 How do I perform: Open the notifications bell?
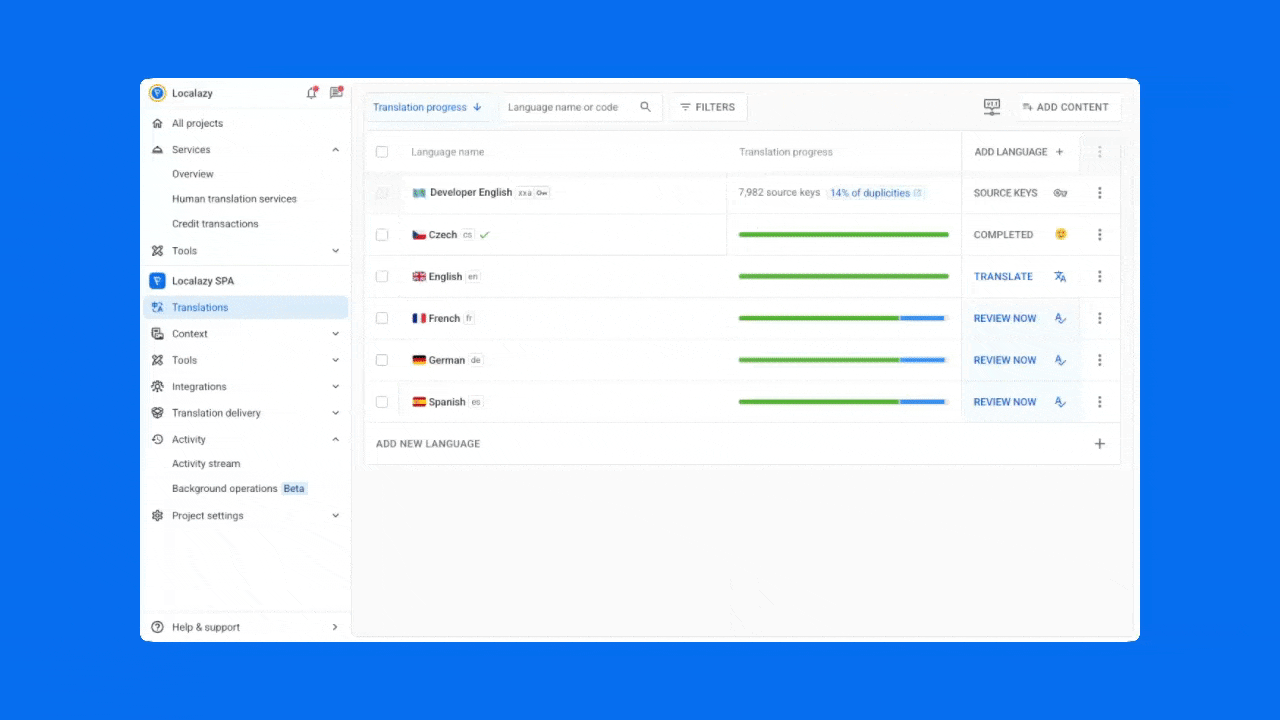pyautogui.click(x=312, y=93)
